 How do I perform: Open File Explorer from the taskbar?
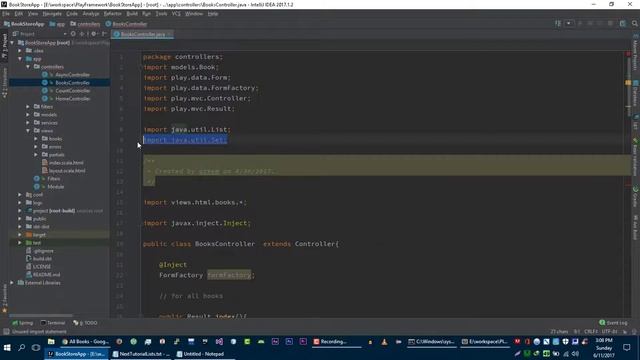click(x=51, y=342)
